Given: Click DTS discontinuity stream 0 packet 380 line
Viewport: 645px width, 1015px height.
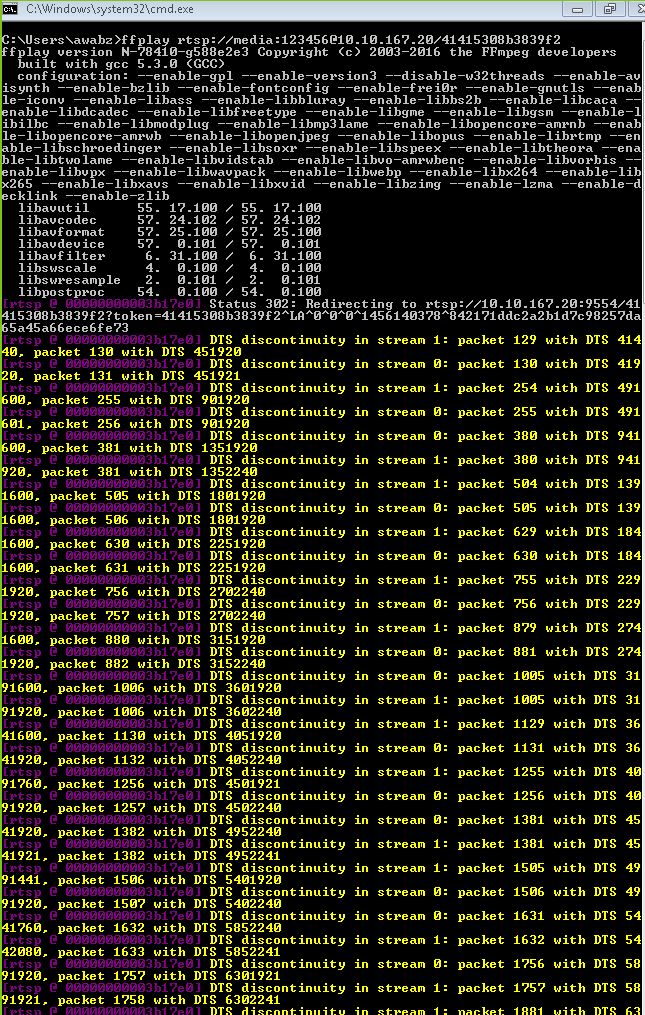Looking at the screenshot, I should 321,436.
